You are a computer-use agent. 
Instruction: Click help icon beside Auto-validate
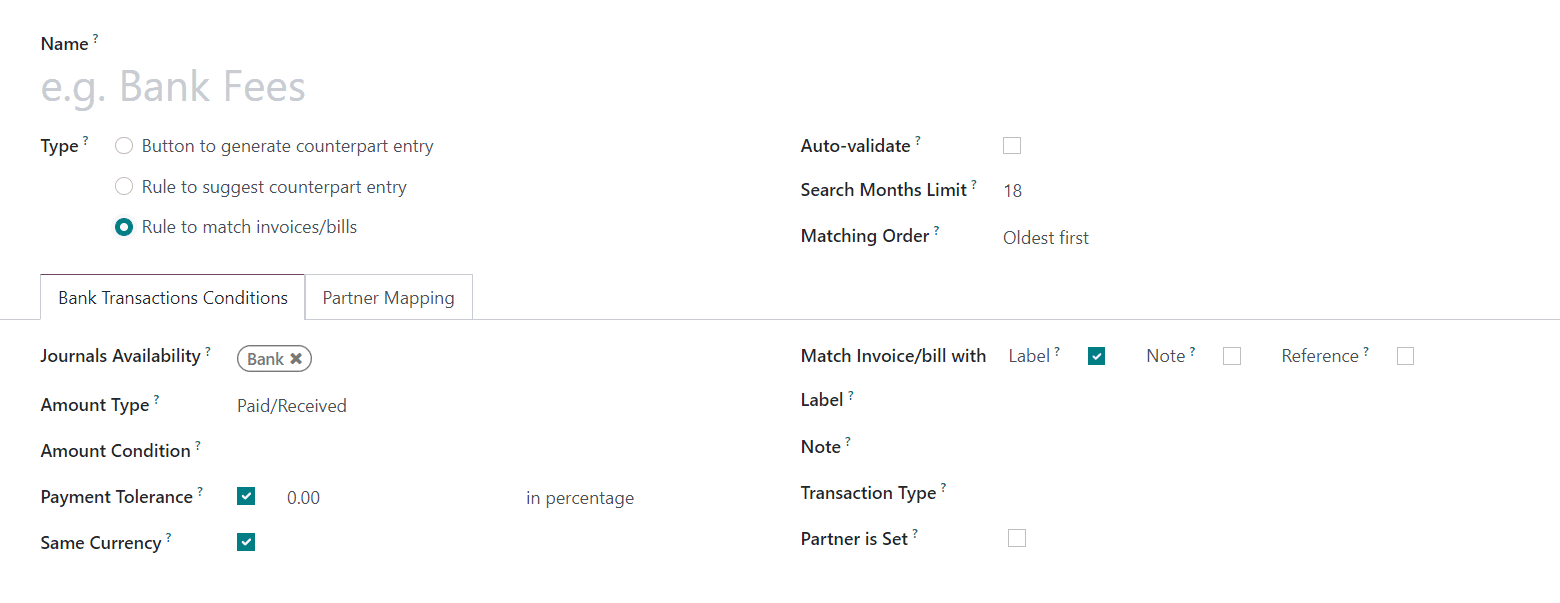pyautogui.click(x=918, y=141)
